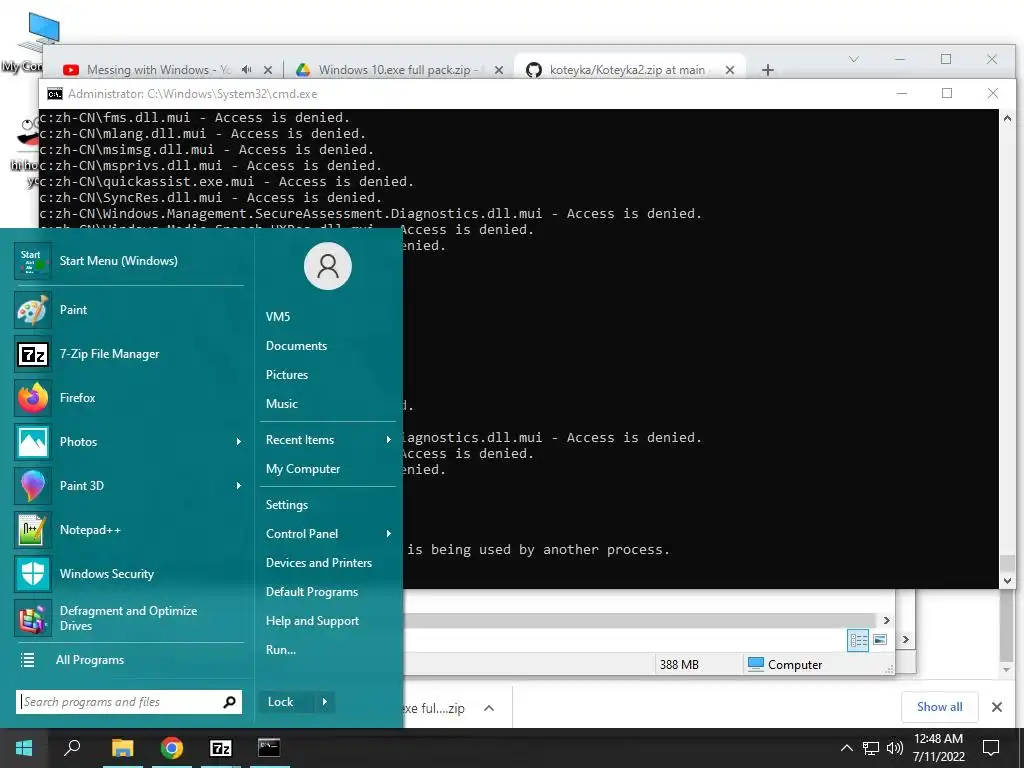Open File Explorer from the taskbar
Image resolution: width=1024 pixels, height=768 pixels.
[122, 748]
